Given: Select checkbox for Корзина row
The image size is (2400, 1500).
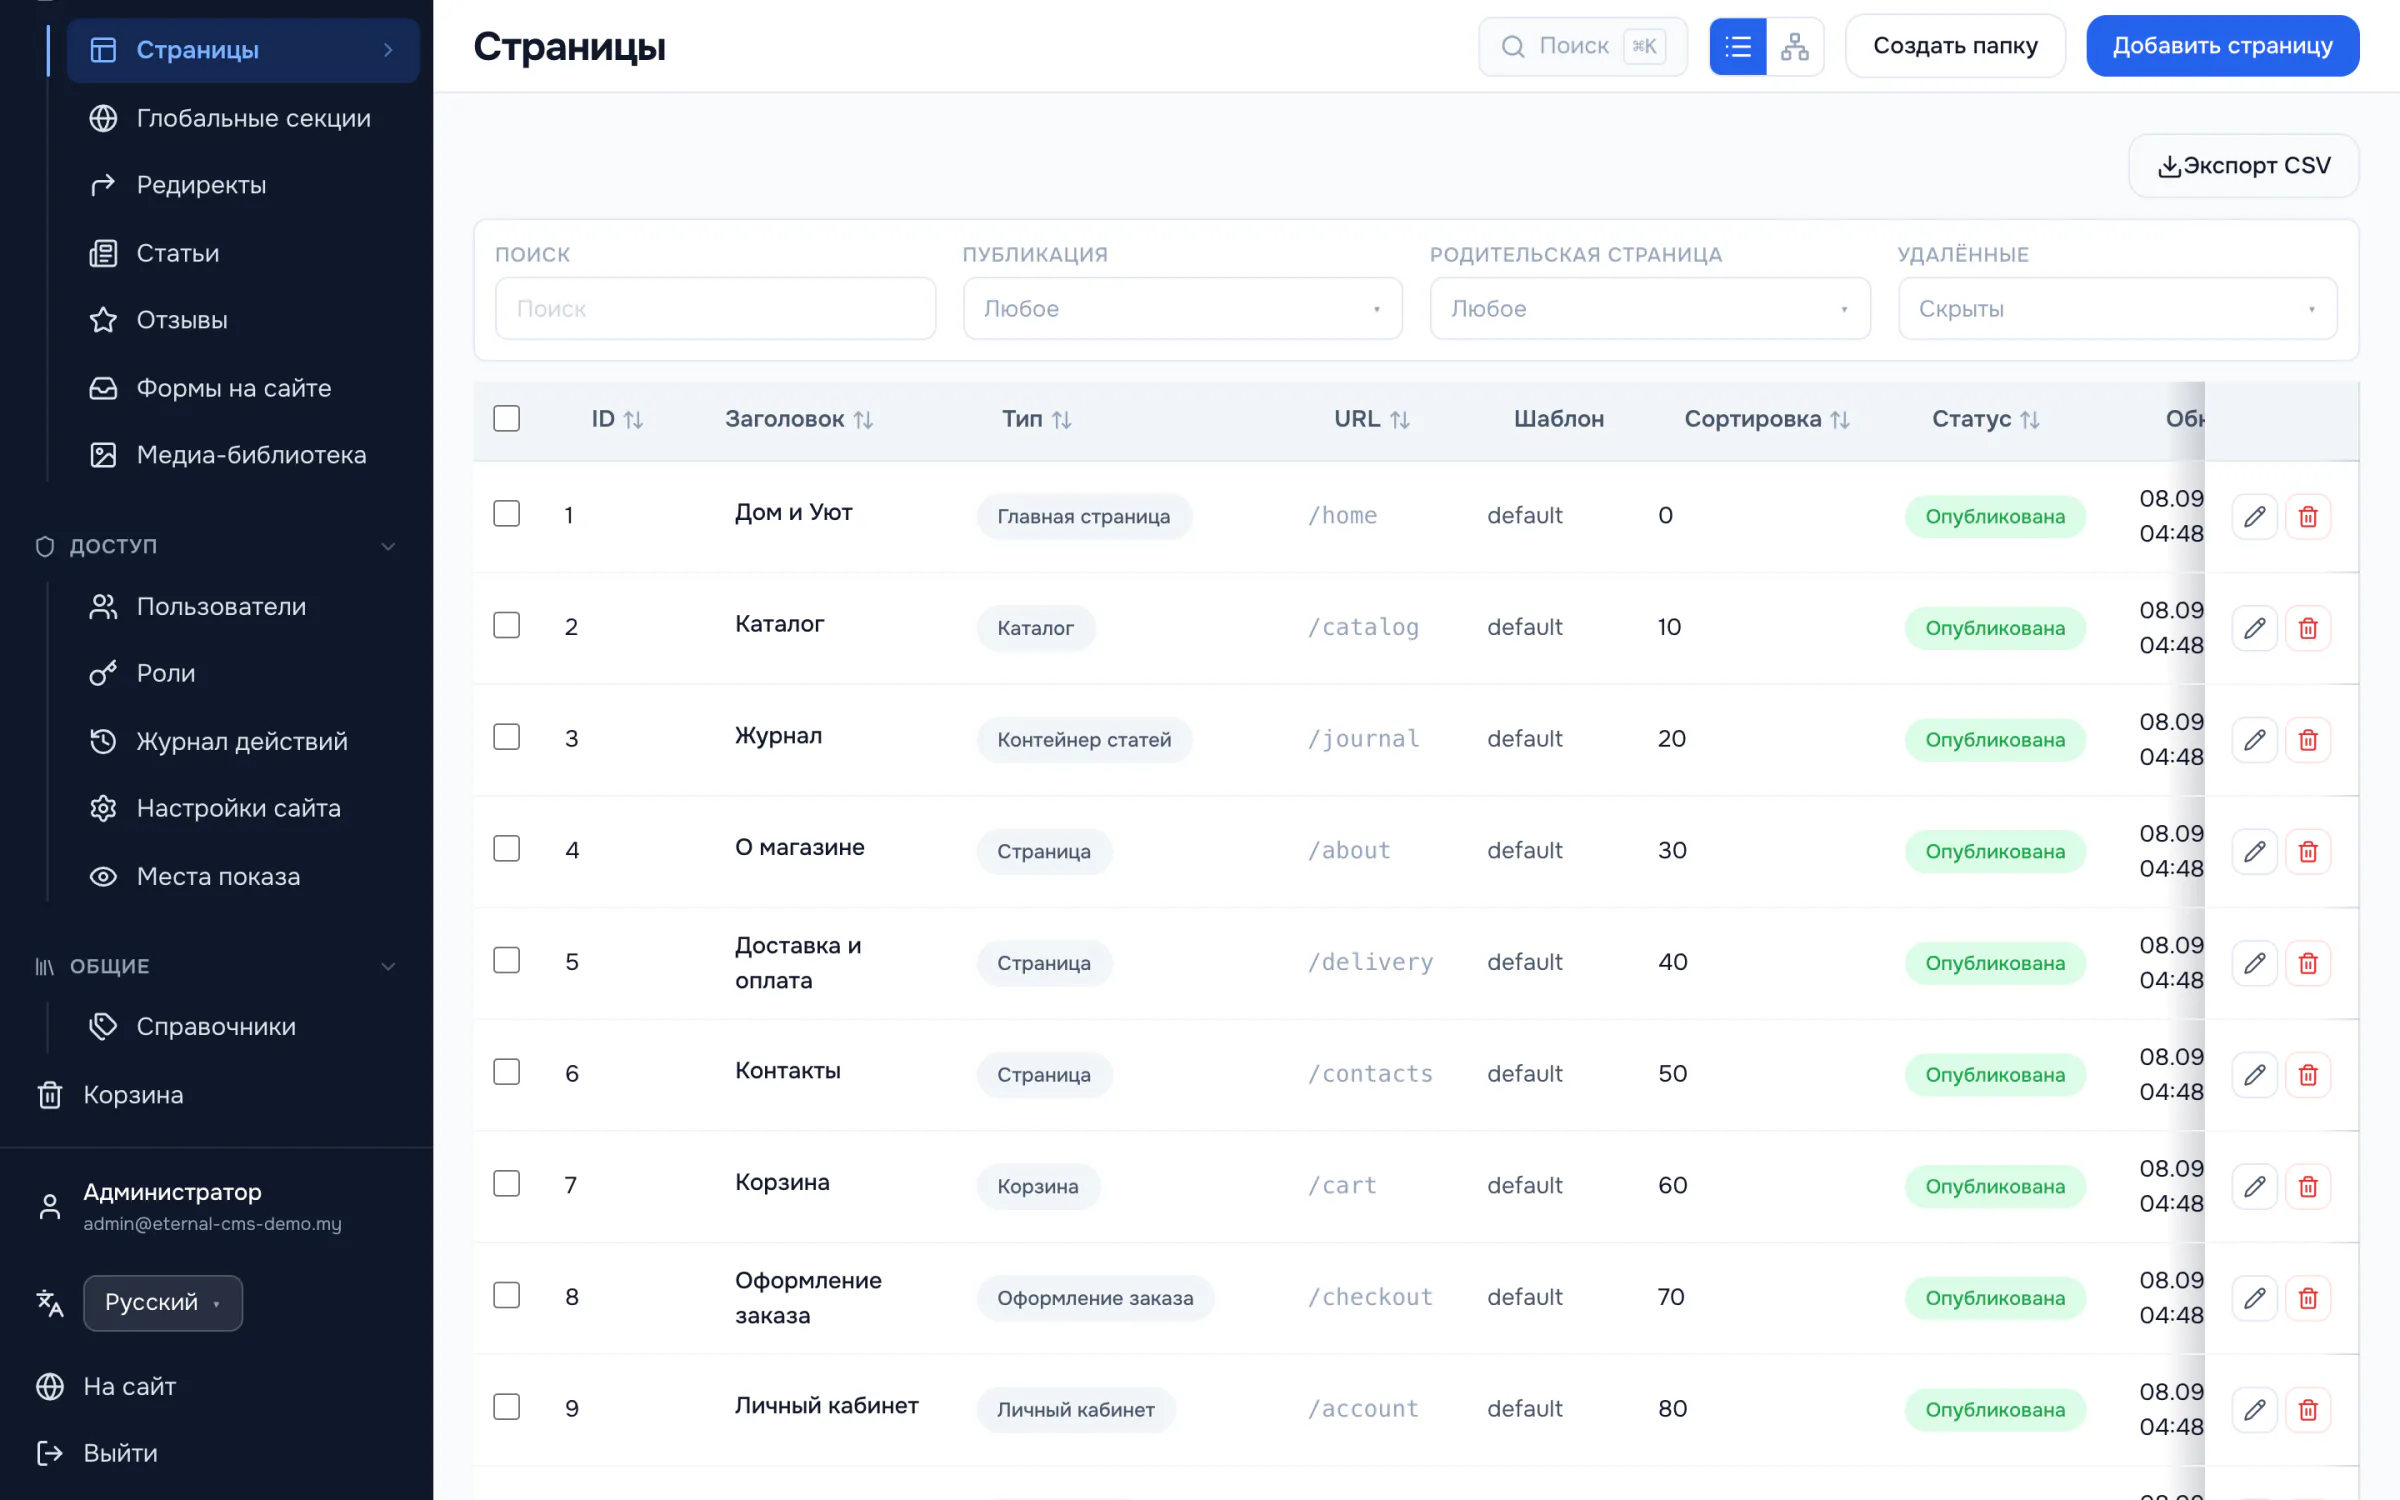Looking at the screenshot, I should pyautogui.click(x=507, y=1184).
